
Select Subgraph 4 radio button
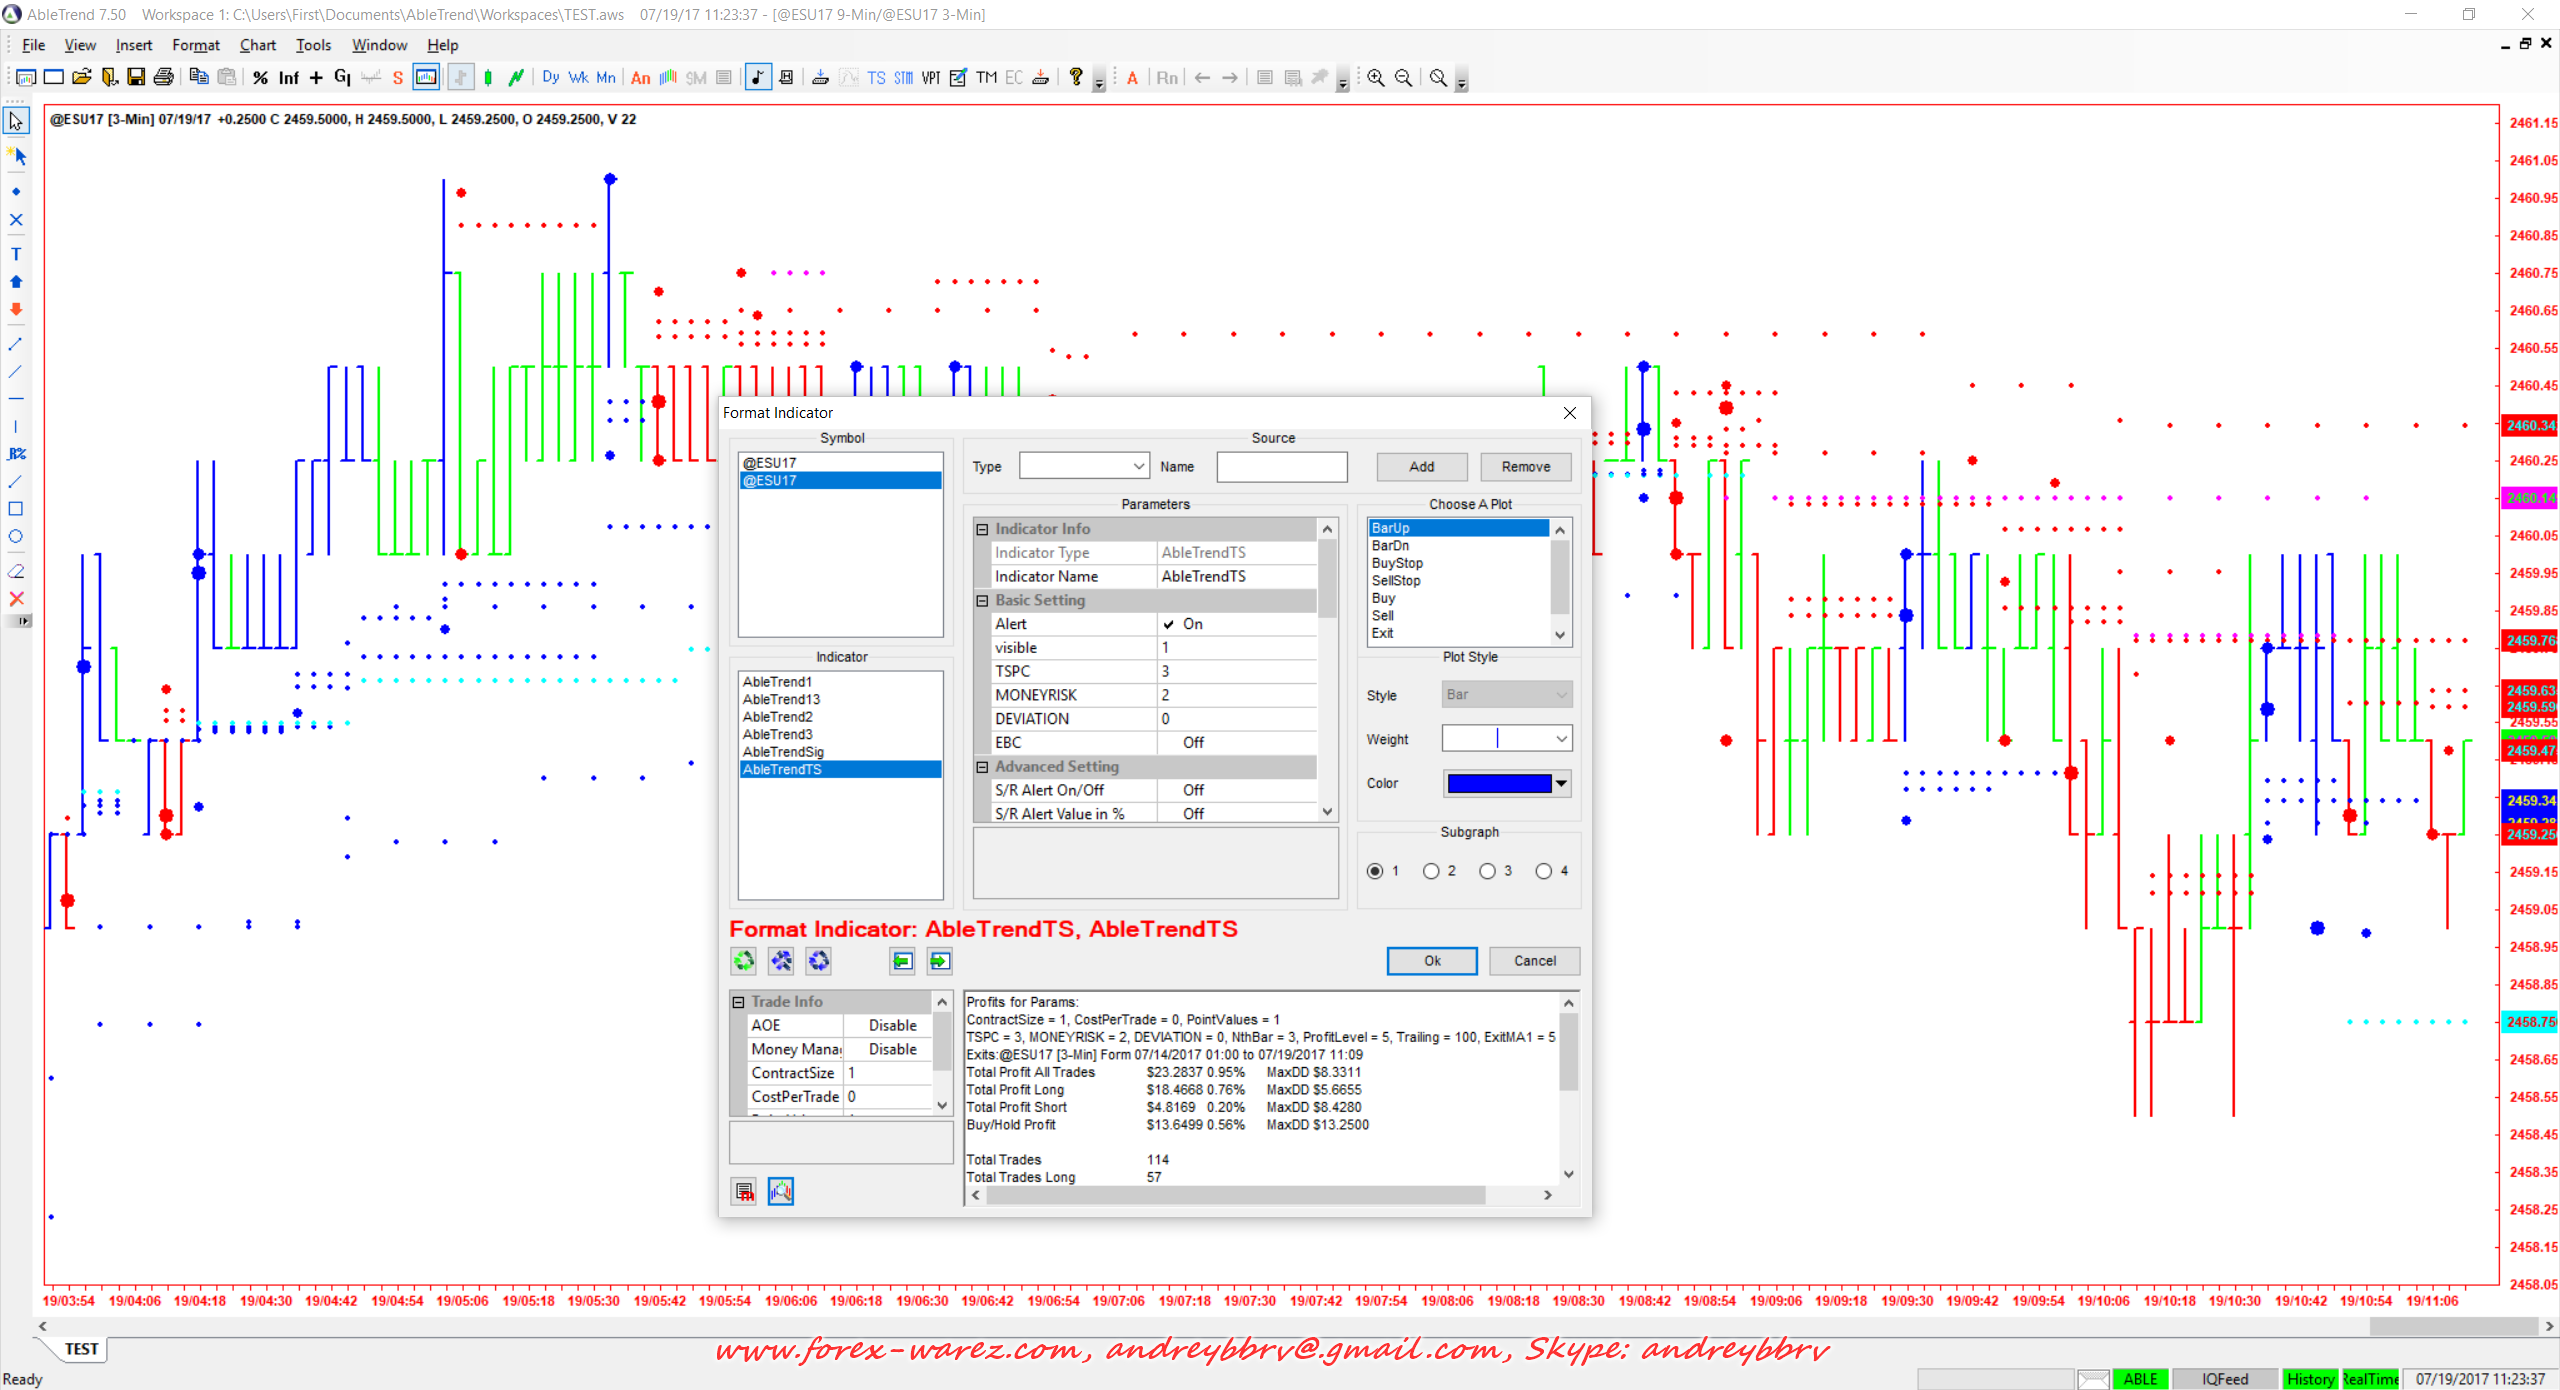click(1543, 871)
